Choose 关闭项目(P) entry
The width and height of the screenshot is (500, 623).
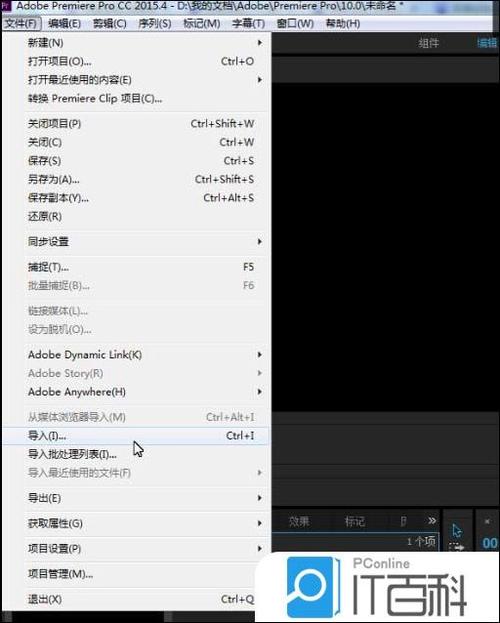pyautogui.click(x=136, y=124)
